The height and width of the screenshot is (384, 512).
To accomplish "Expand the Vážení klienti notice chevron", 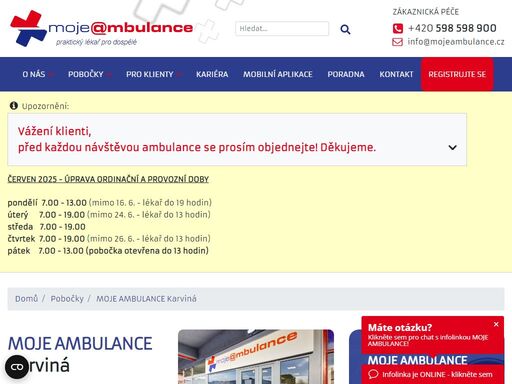I will [x=452, y=147].
